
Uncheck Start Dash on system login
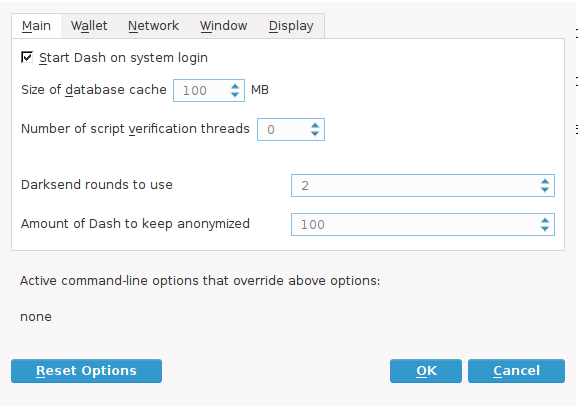[x=27, y=57]
